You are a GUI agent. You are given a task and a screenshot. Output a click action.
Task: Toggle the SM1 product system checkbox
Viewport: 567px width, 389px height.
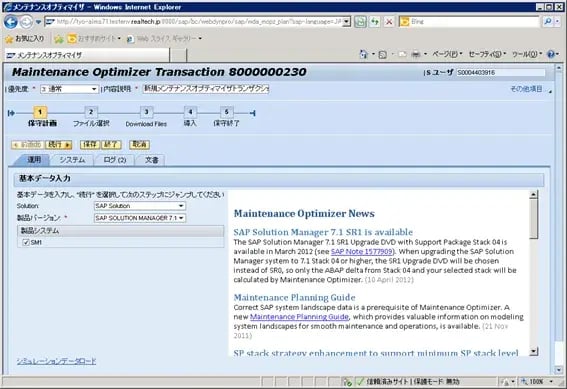(26, 243)
